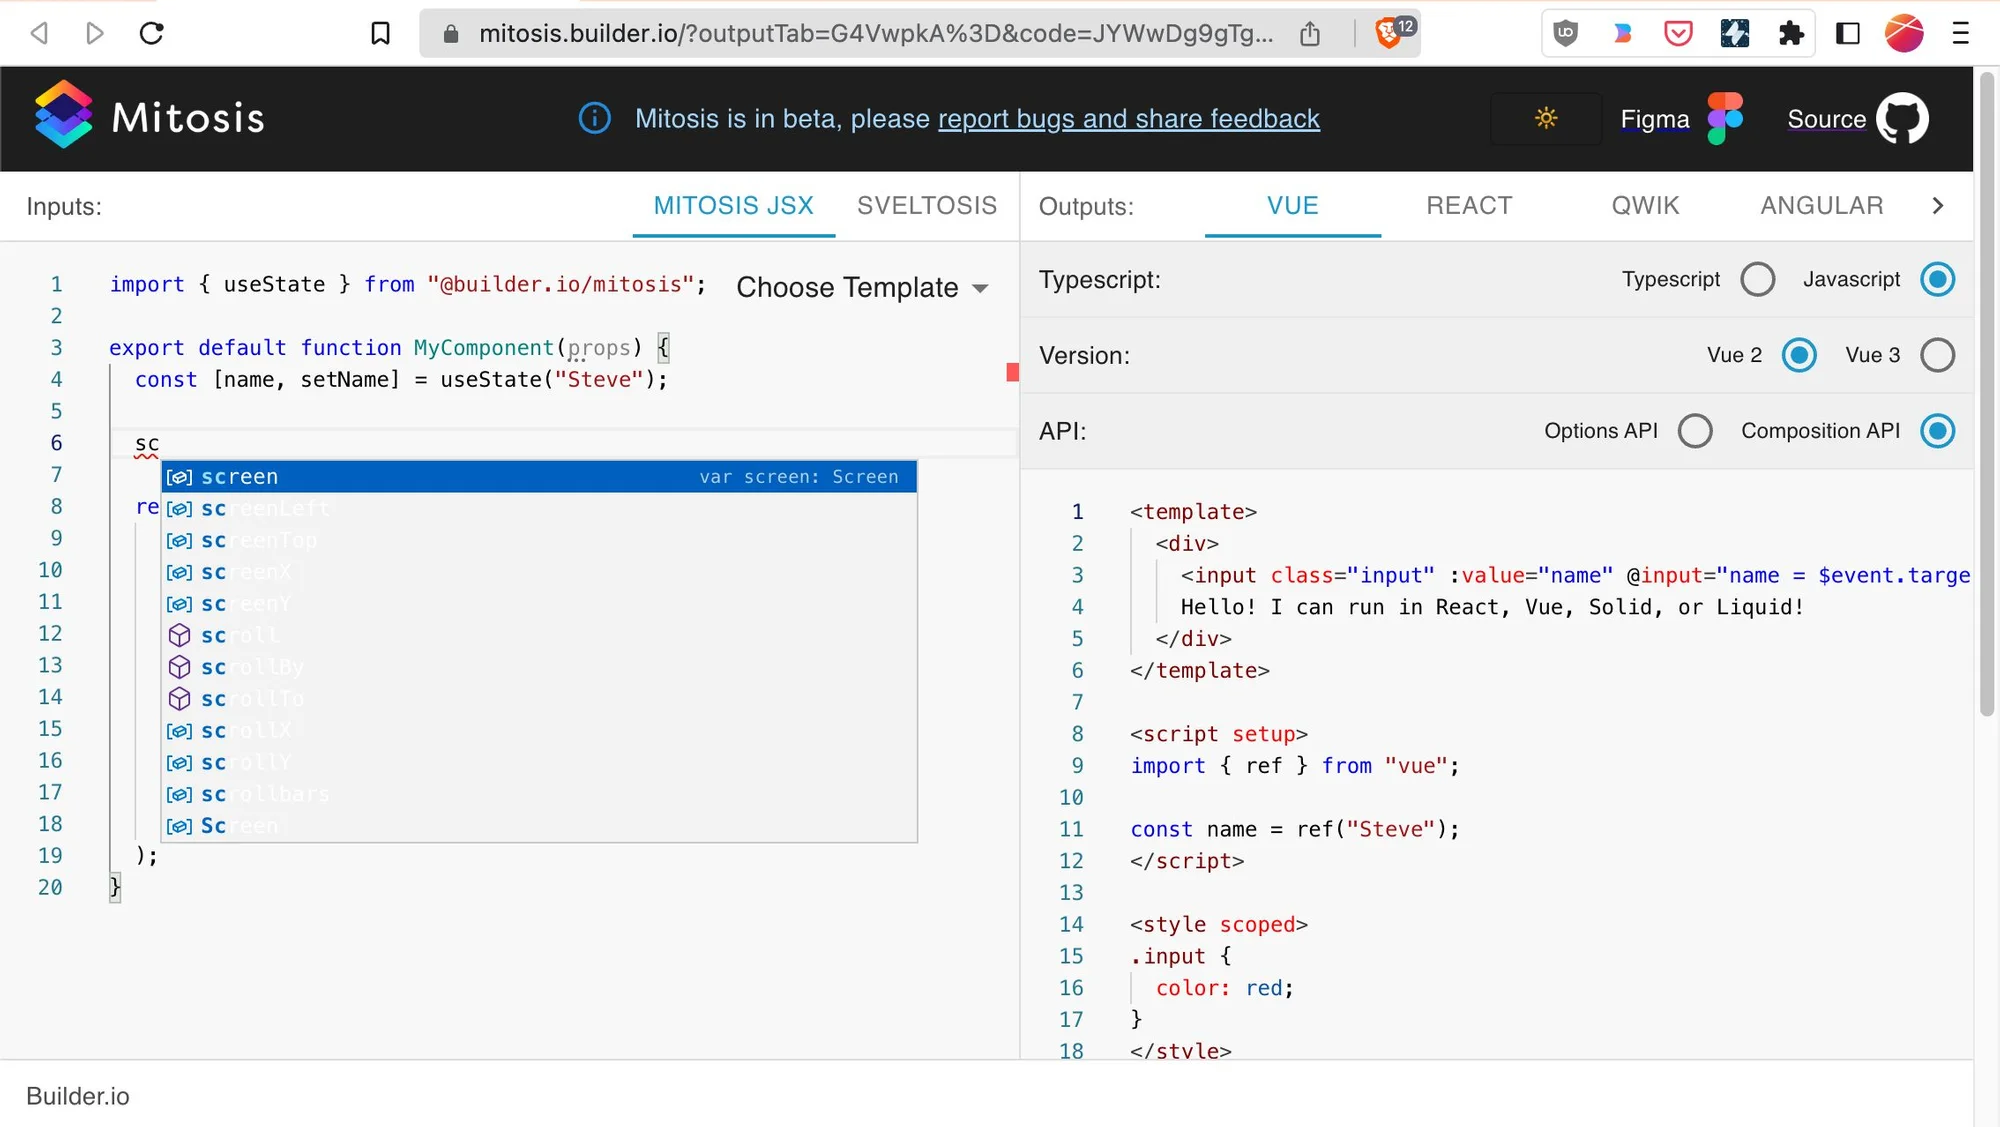Click the import statement on input line 1
This screenshot has height=1127, width=2000.
click(x=408, y=285)
